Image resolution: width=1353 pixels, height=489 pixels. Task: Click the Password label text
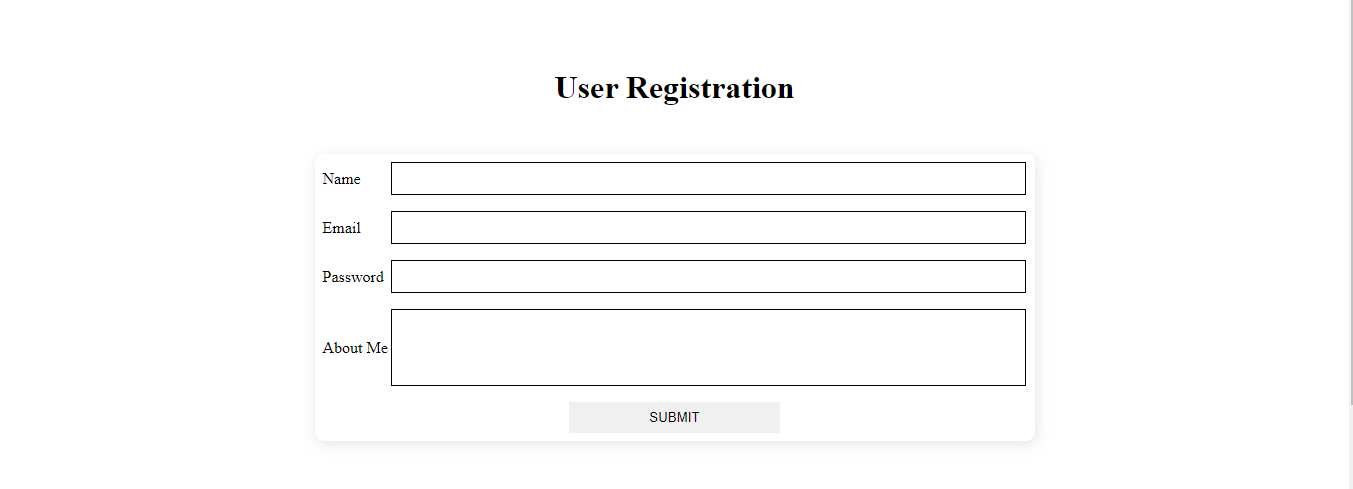[x=353, y=277]
